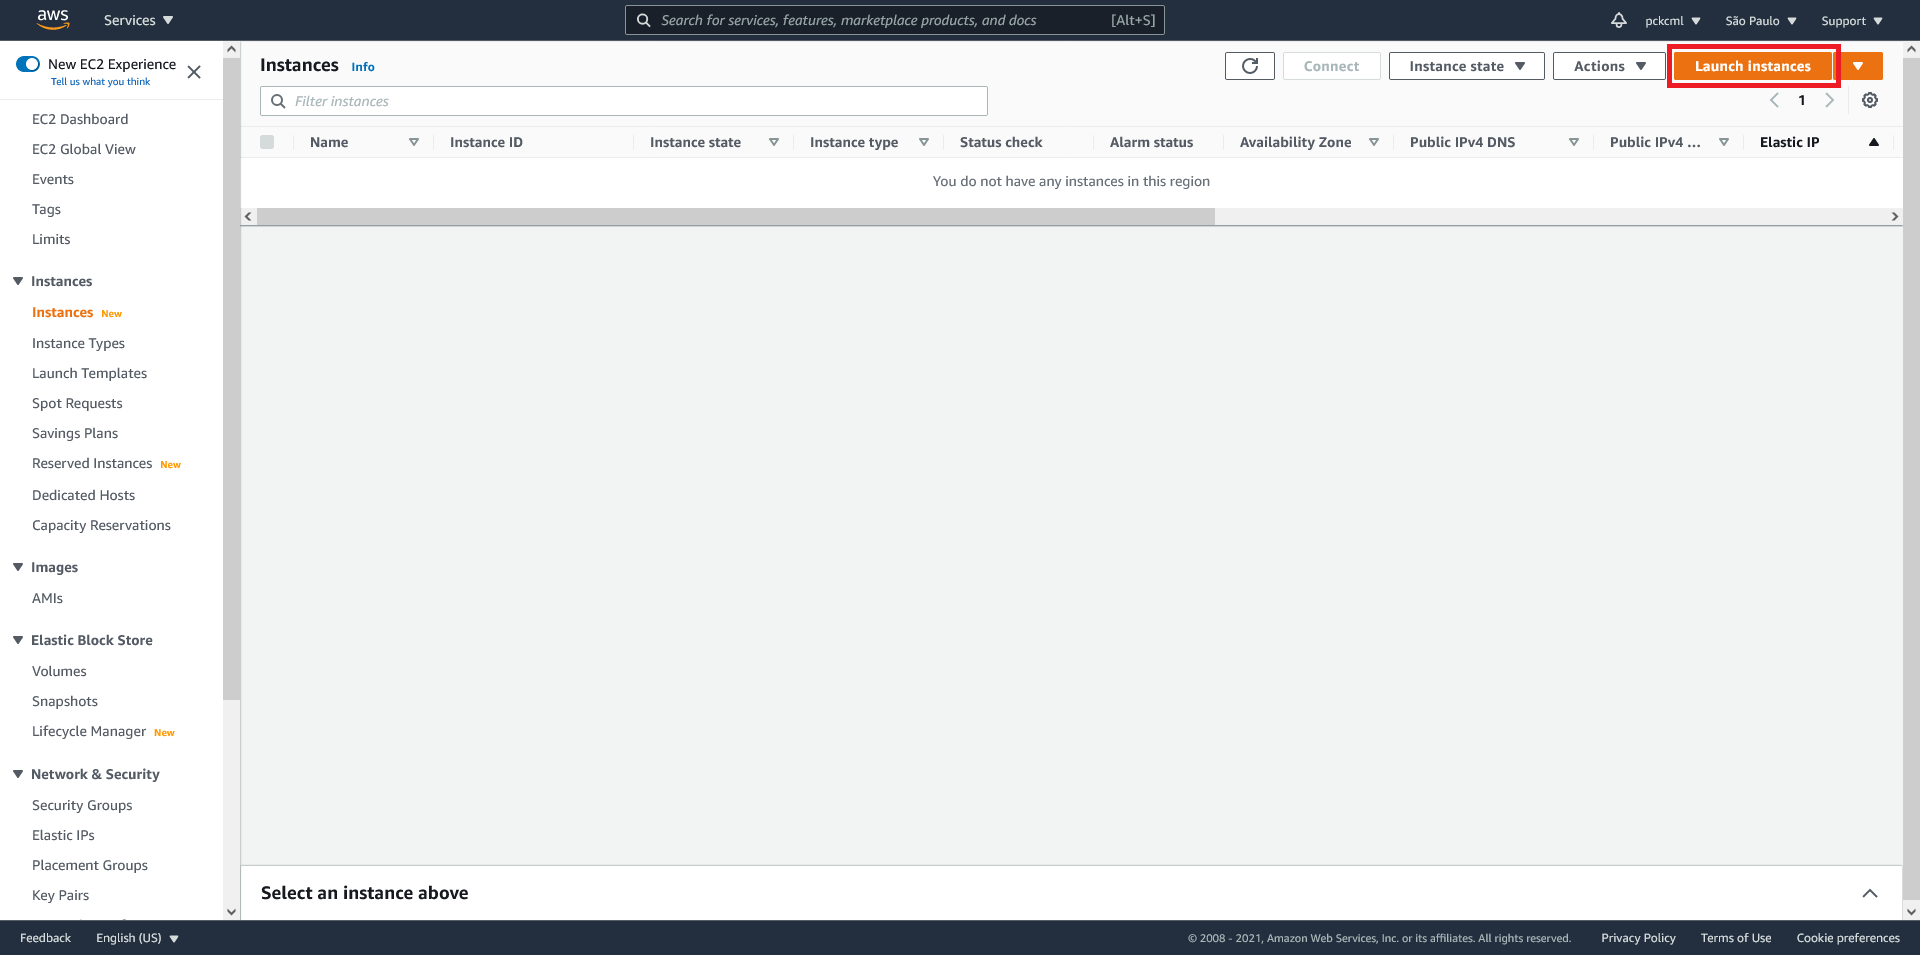Go to next page of instances
This screenshot has height=955, width=1920.
coord(1830,100)
